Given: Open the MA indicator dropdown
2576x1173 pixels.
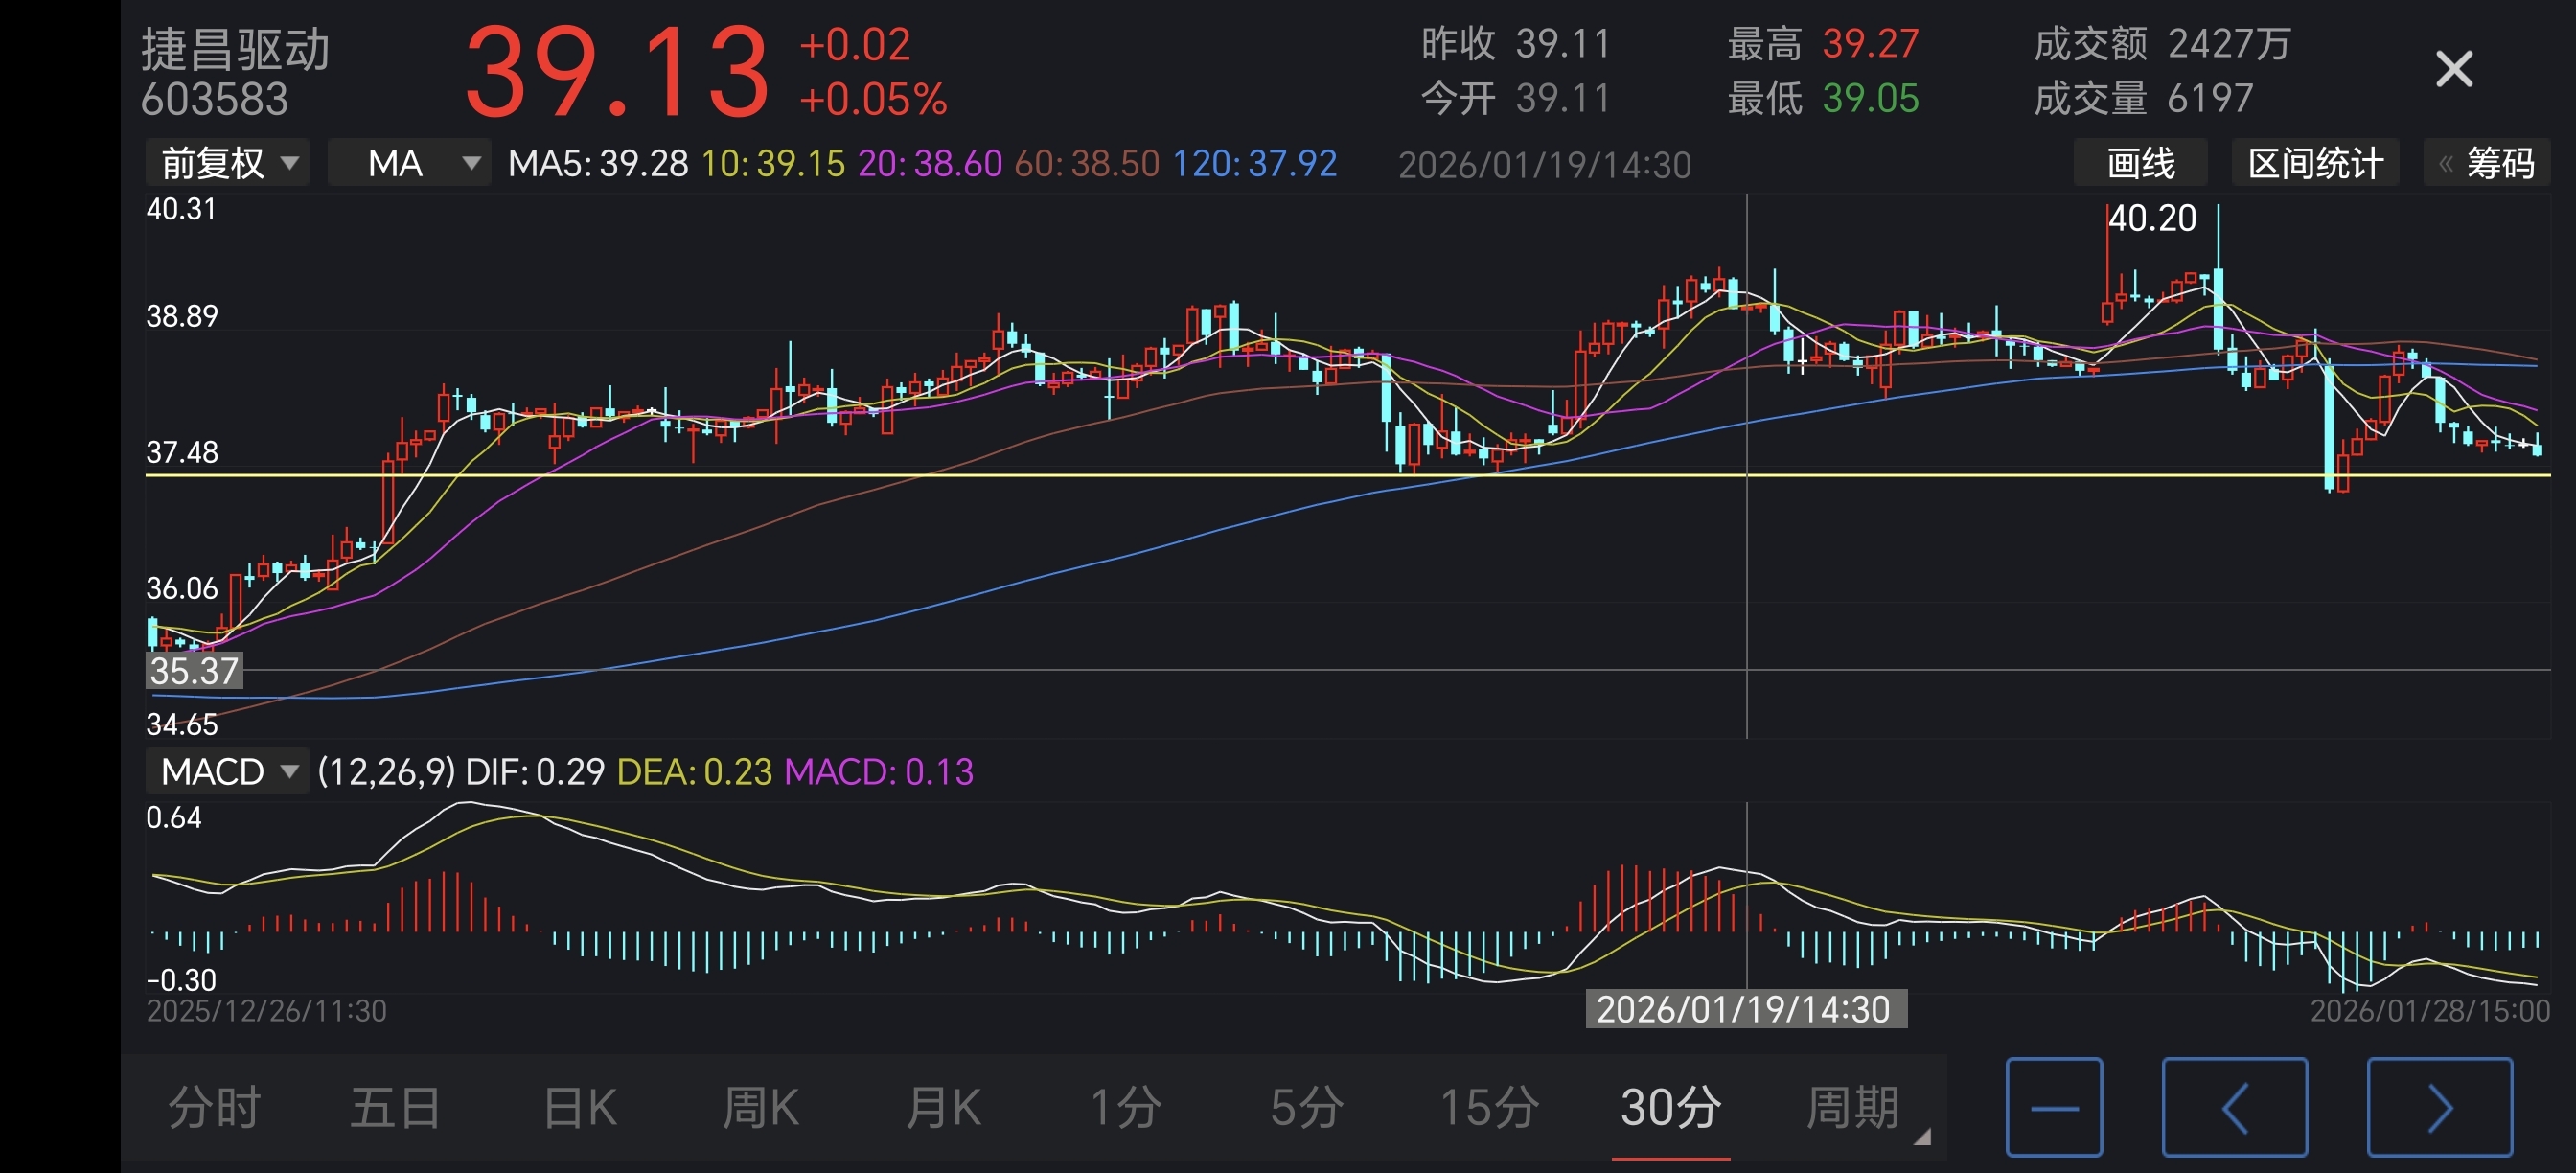Looking at the screenshot, I should click(410, 163).
